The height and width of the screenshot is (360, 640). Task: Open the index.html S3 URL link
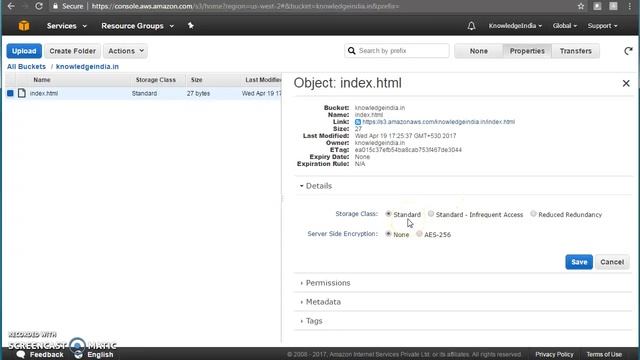point(438,122)
